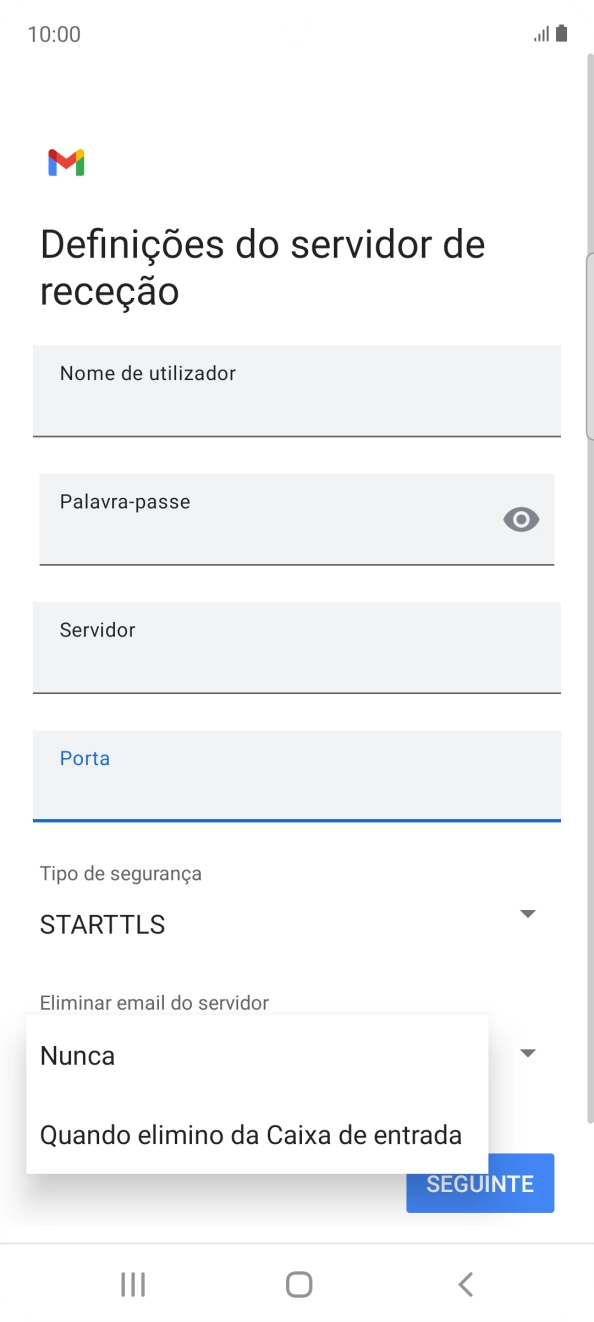Focus the Nome de utilizador field
Image resolution: width=594 pixels, height=1322 pixels.
[297, 391]
